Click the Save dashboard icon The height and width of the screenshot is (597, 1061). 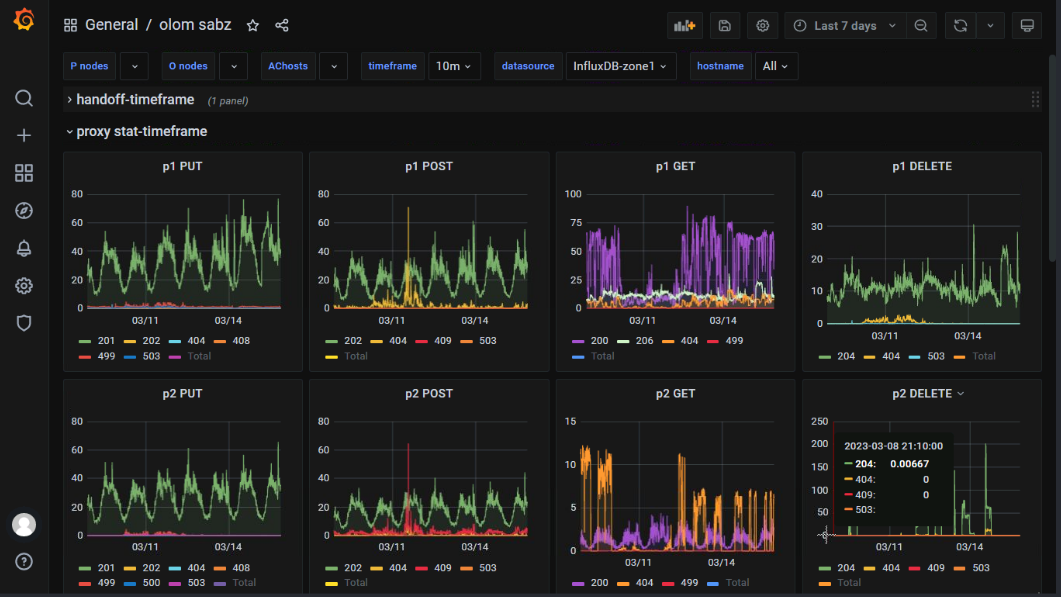click(725, 26)
